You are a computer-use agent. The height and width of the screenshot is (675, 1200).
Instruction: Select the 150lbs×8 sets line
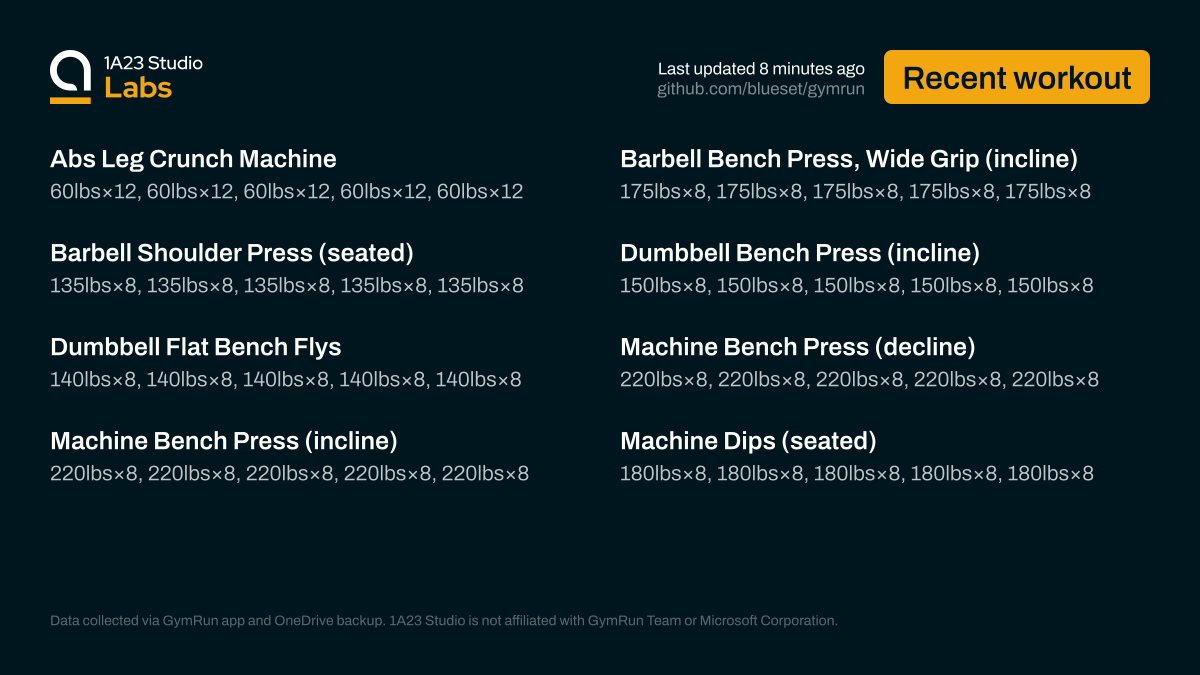856,285
